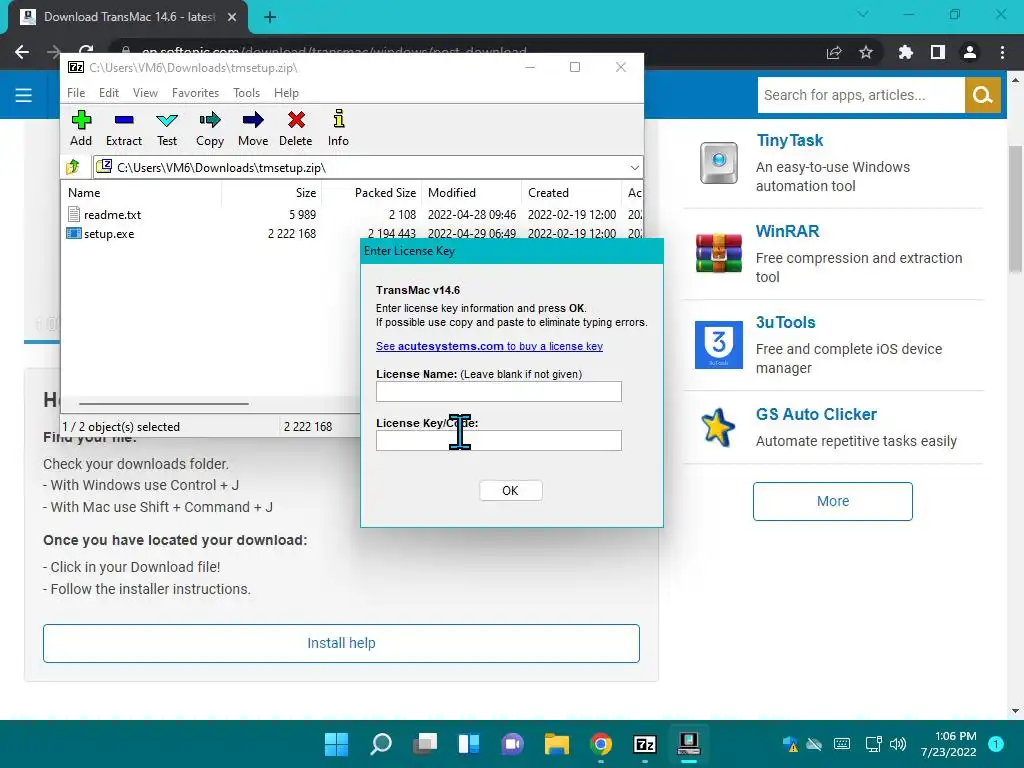This screenshot has width=1024, height=768.
Task: Click the Info toolbar icon in 7-Zip
Action: coord(338,128)
